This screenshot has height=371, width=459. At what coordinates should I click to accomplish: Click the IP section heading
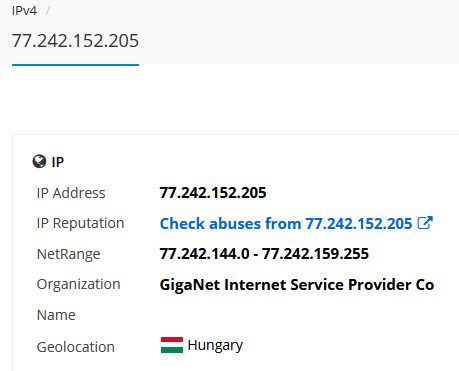click(x=58, y=162)
